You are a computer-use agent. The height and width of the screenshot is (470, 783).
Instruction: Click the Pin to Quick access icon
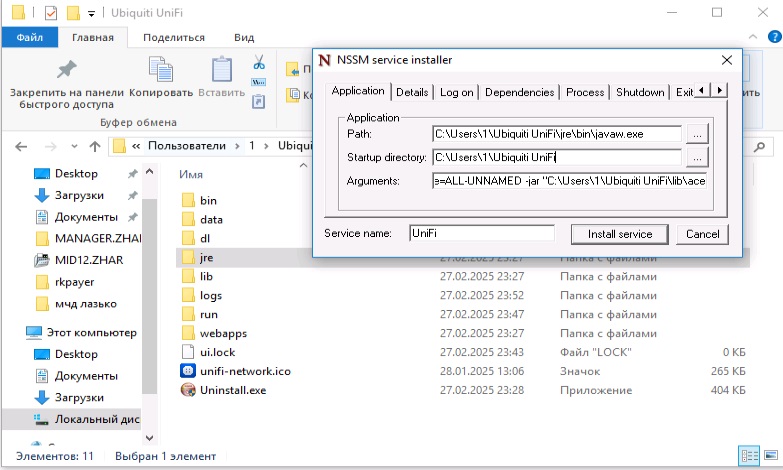(66, 69)
